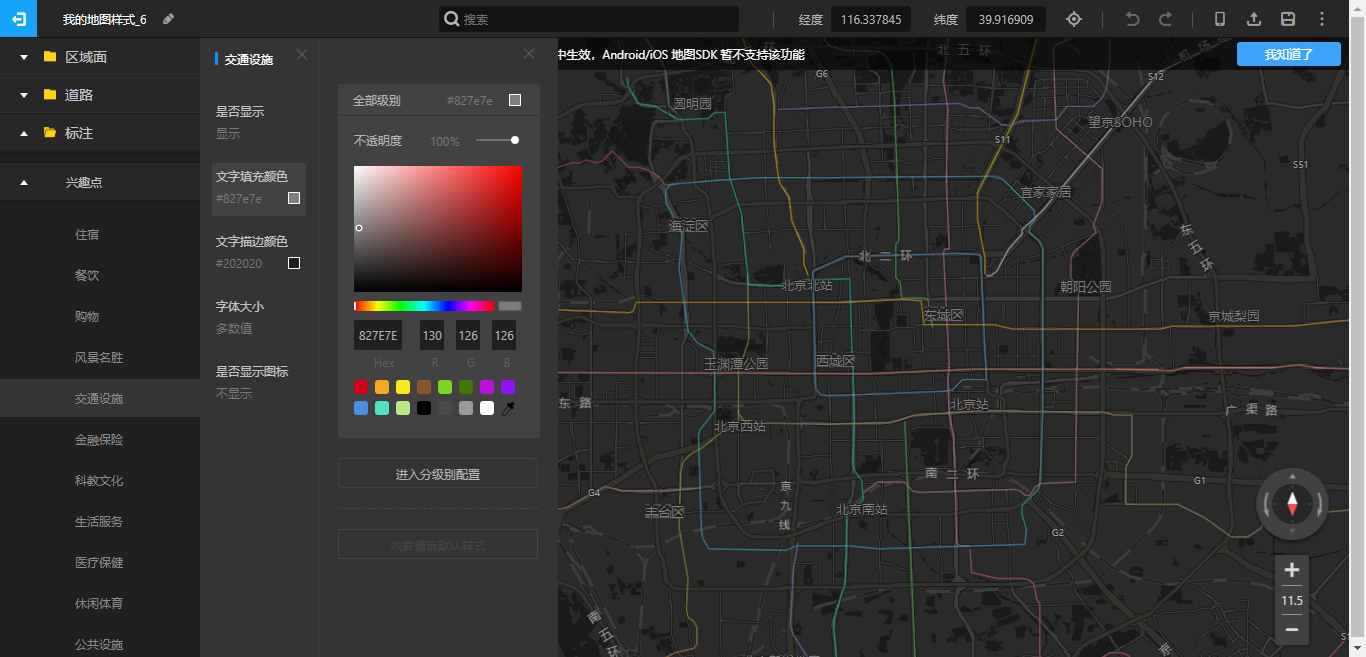Viewport: 1366px width, 657px height.
Task: Click the 我知道了 button
Action: pyautogui.click(x=1289, y=55)
